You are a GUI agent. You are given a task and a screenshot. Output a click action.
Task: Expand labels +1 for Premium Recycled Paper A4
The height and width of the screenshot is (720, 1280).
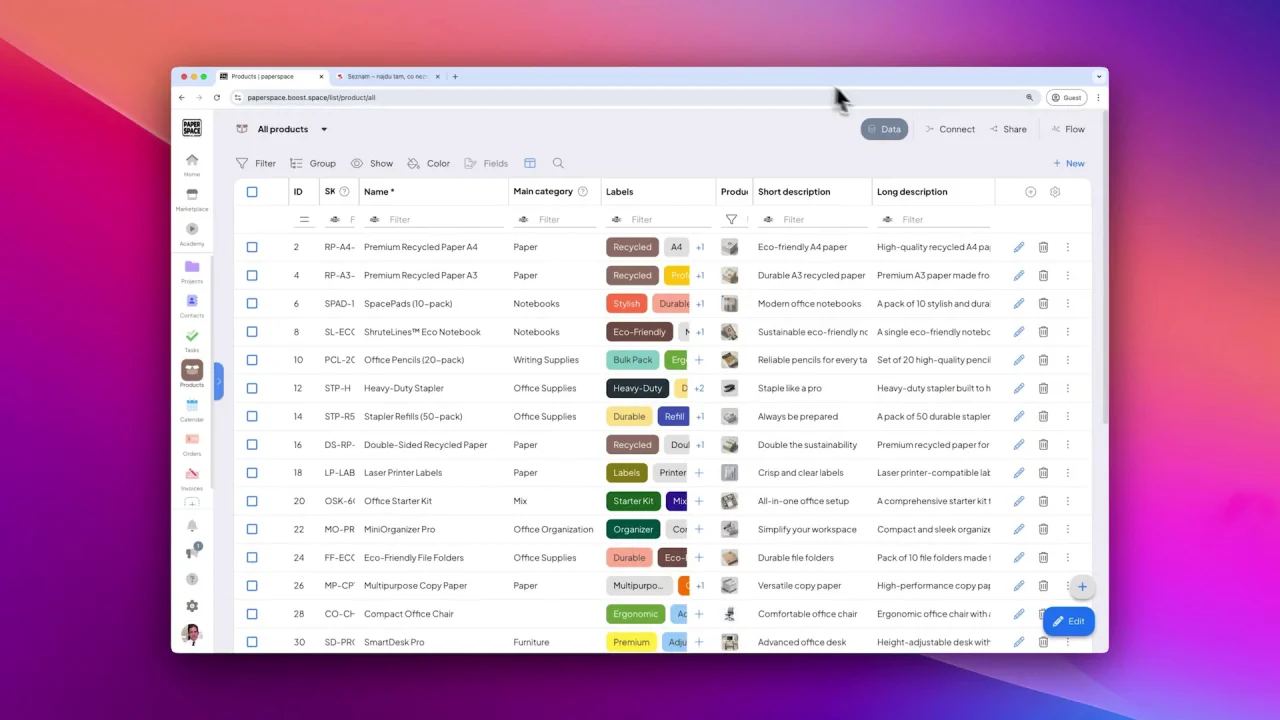point(700,247)
